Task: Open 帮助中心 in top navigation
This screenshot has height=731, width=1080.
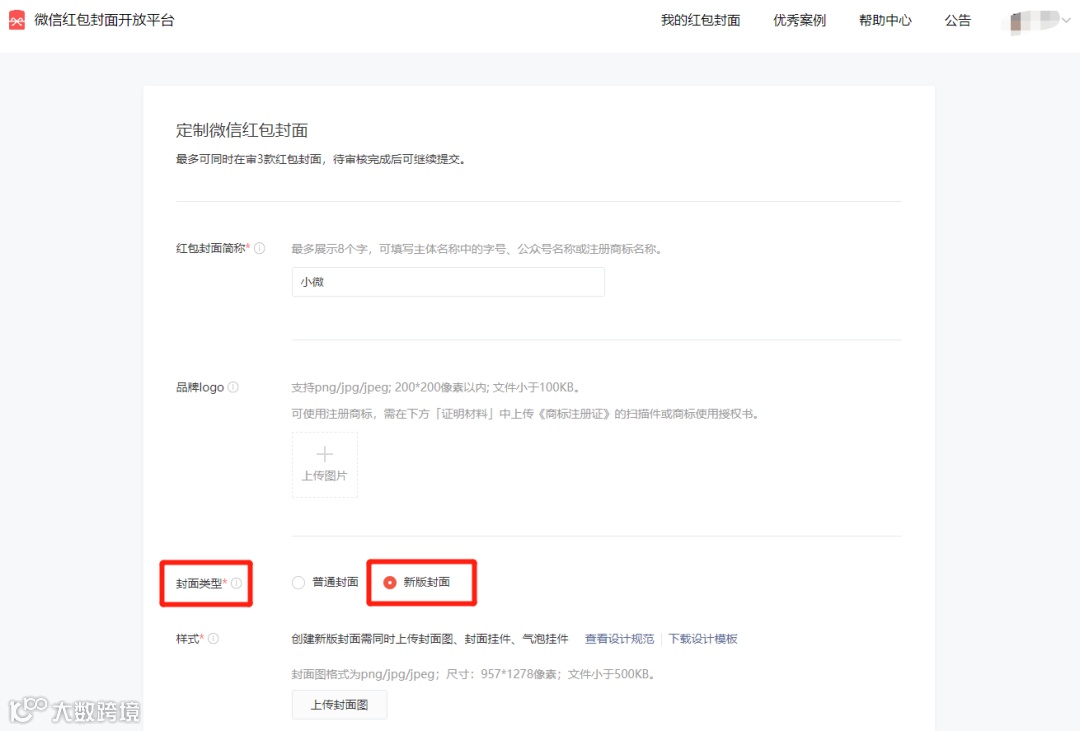Action: click(885, 21)
